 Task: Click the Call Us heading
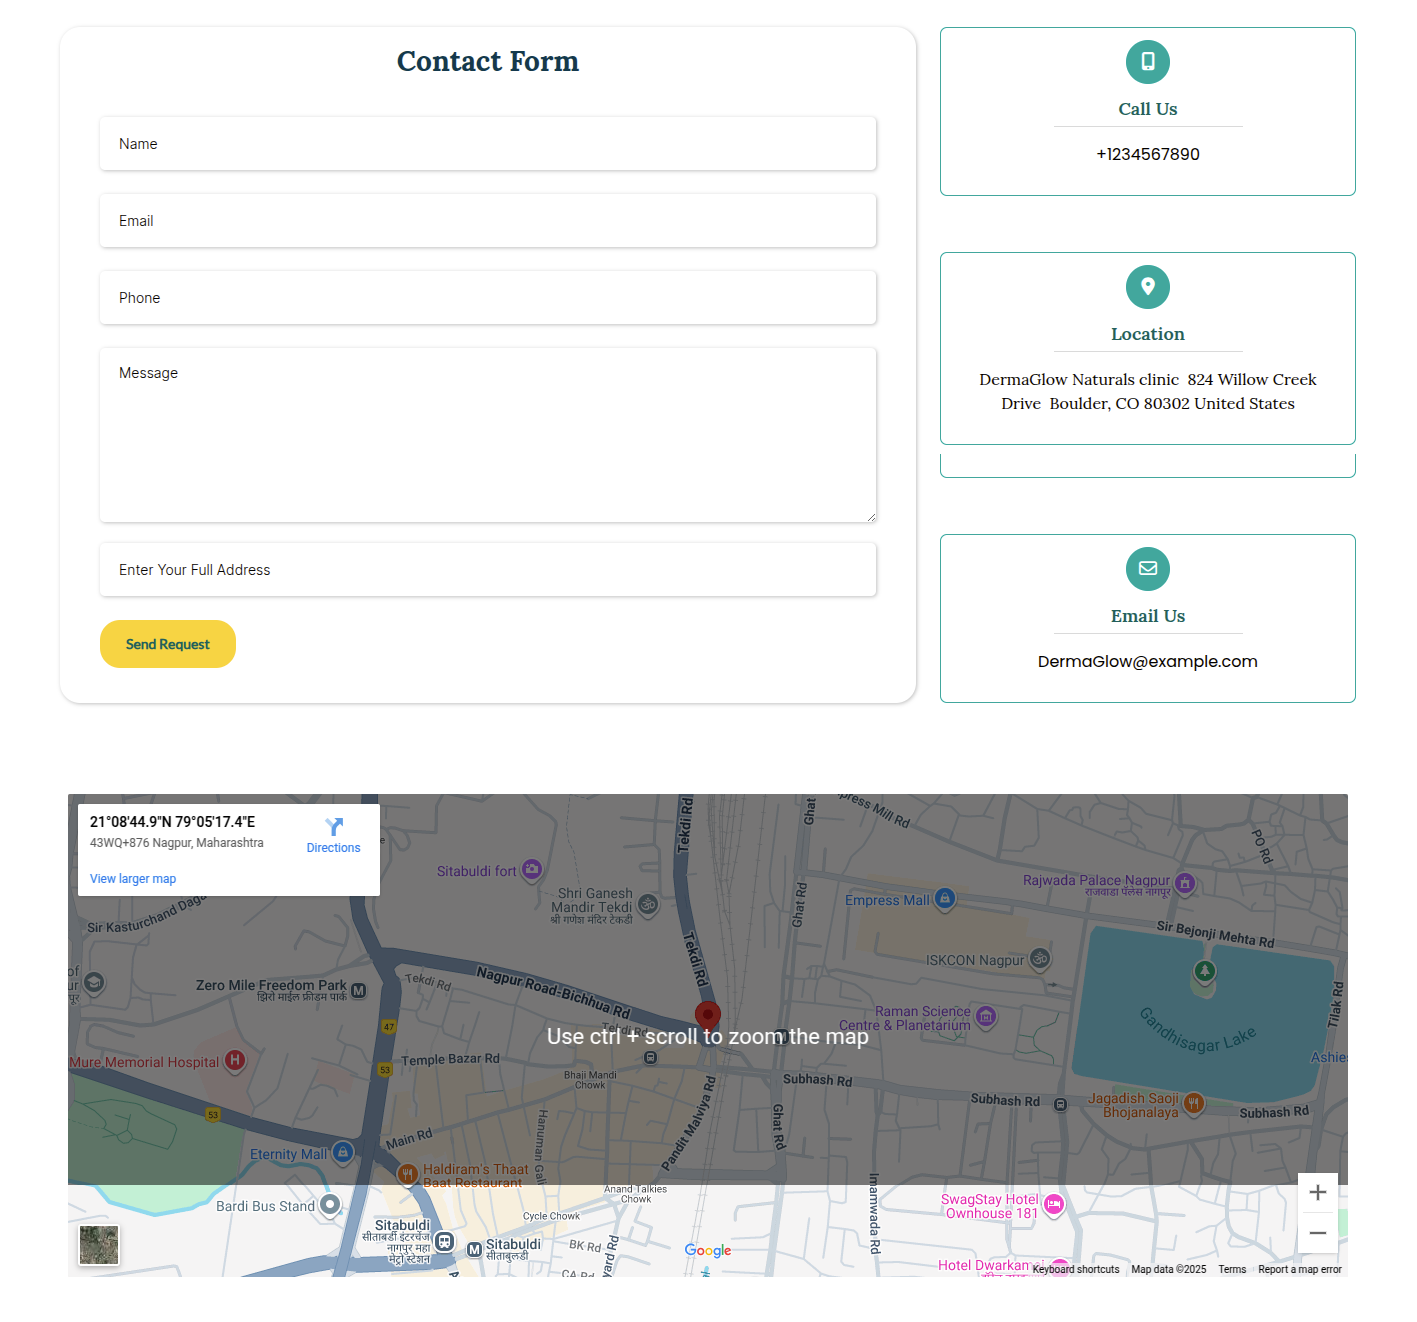1148,109
